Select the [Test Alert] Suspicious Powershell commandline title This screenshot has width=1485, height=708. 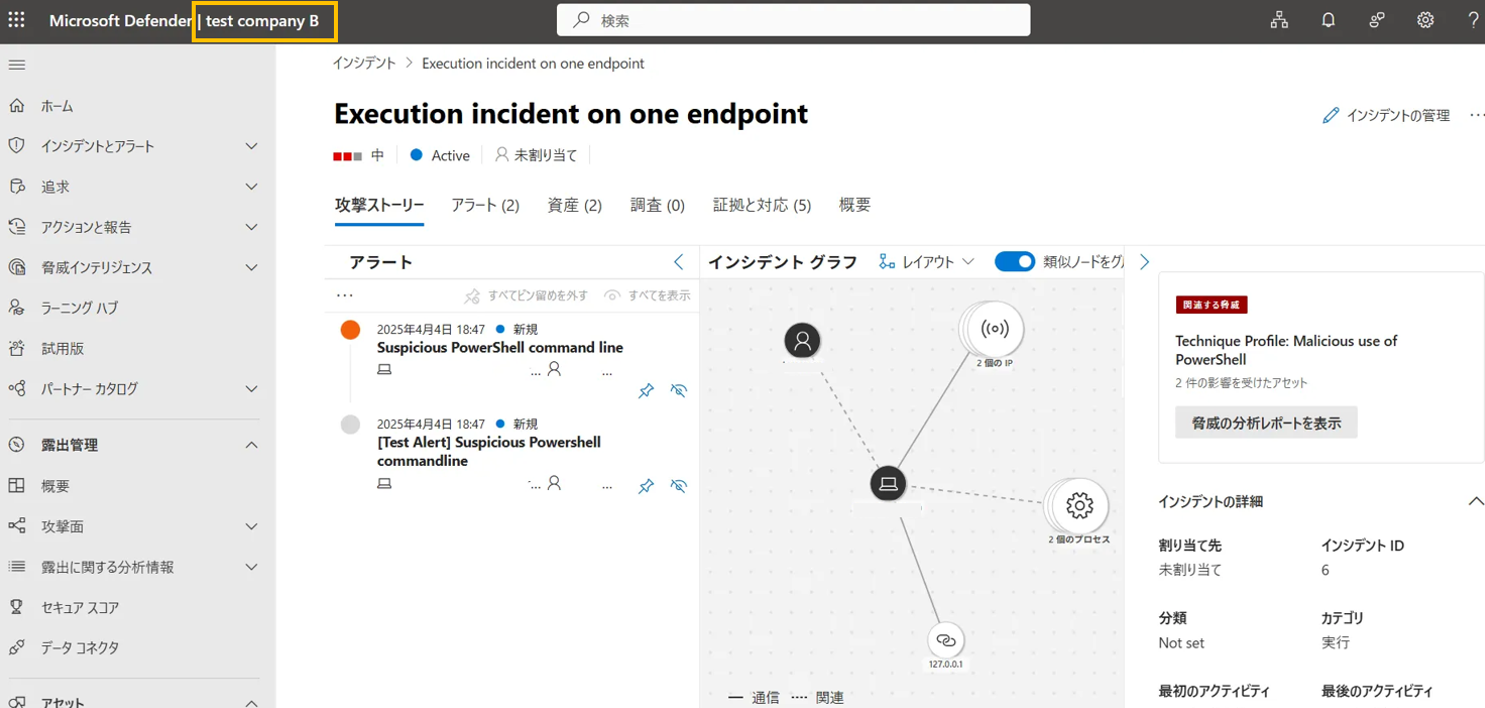click(489, 452)
